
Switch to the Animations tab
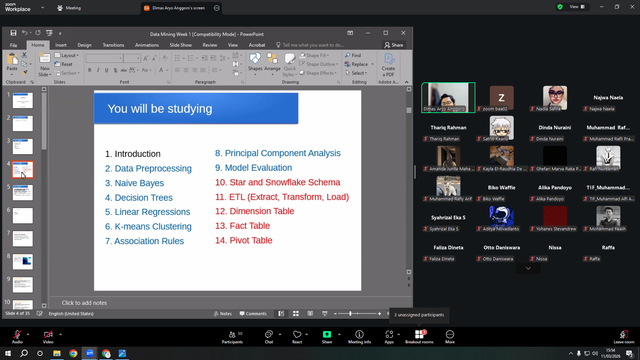pos(147,45)
